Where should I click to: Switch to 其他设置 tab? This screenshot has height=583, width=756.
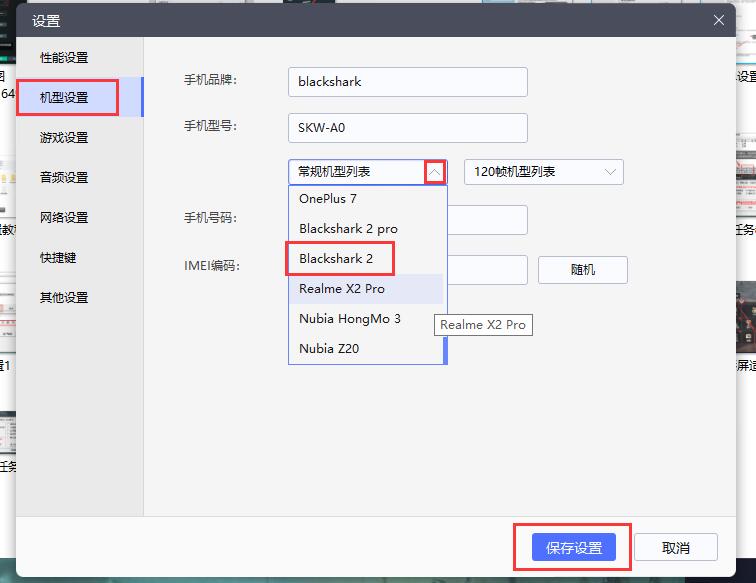pos(80,298)
